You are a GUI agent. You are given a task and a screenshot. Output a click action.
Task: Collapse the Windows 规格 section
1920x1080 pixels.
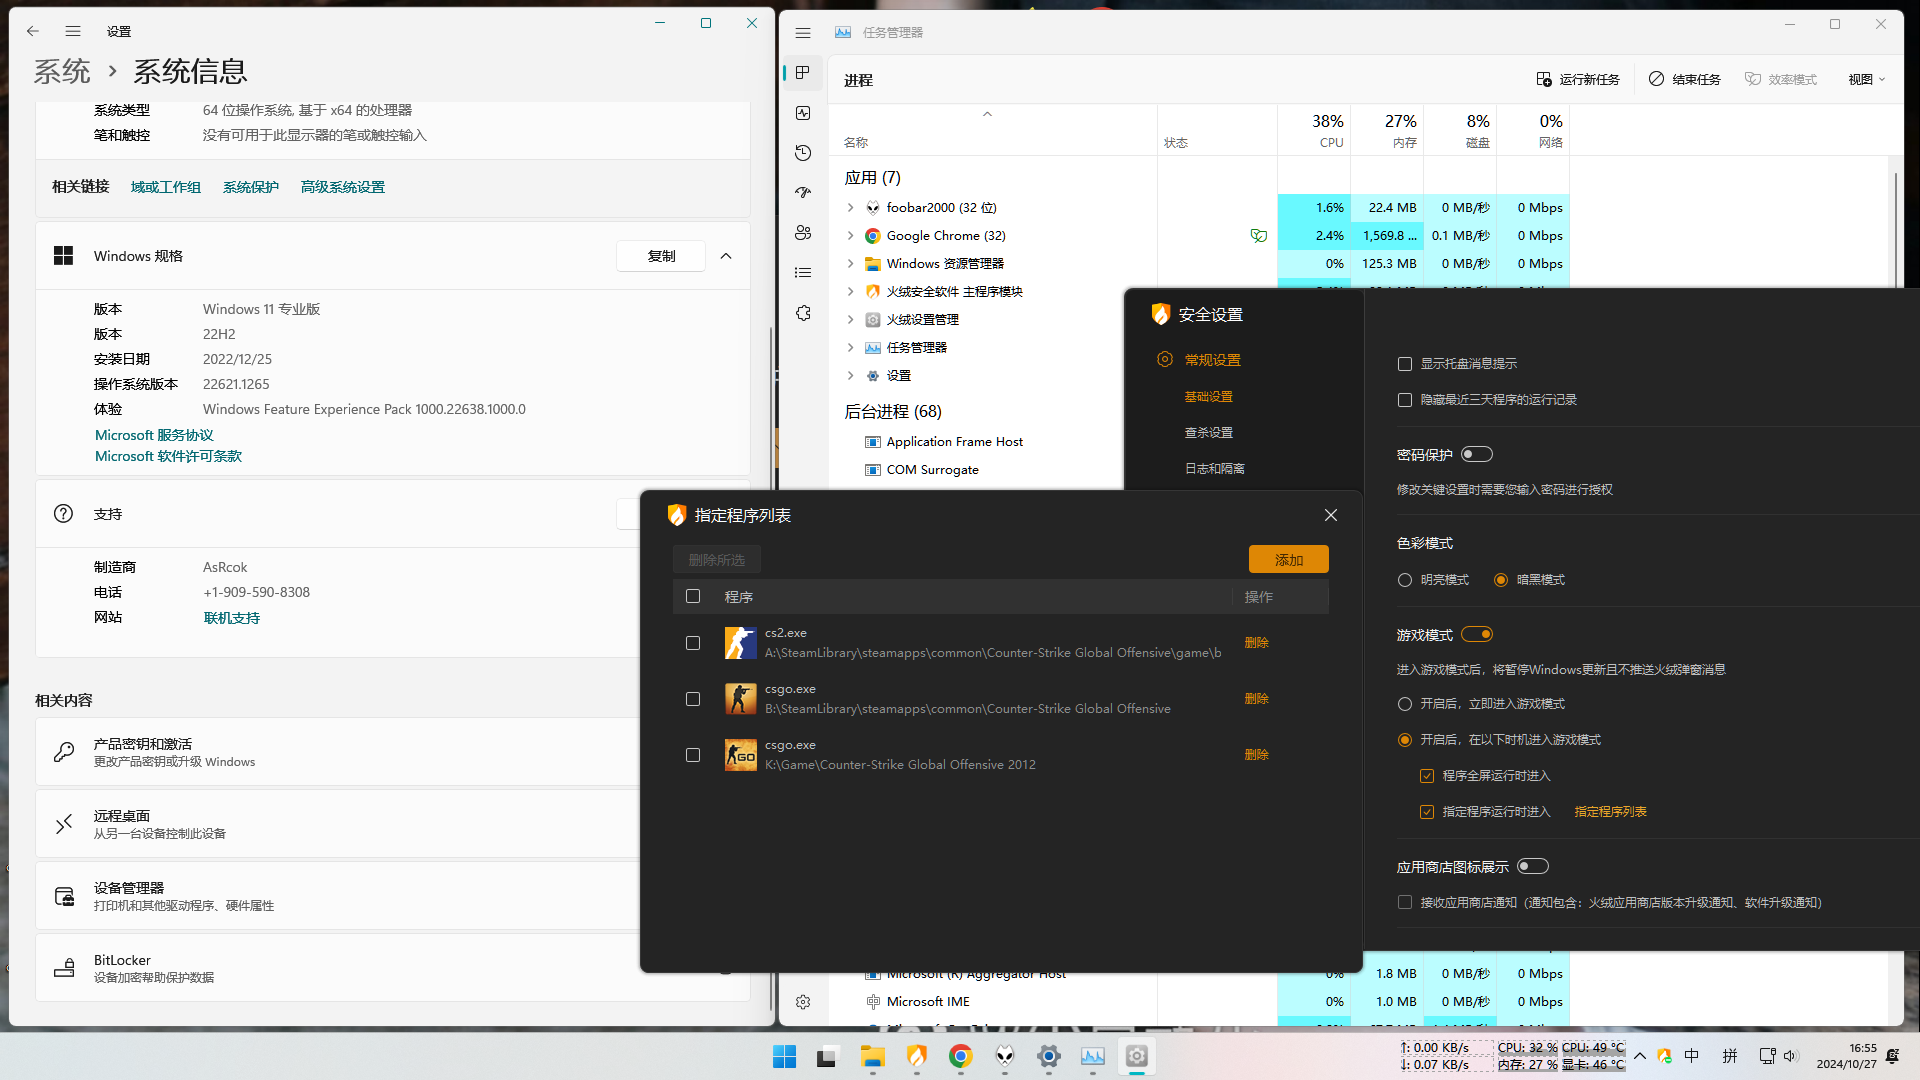pyautogui.click(x=726, y=256)
